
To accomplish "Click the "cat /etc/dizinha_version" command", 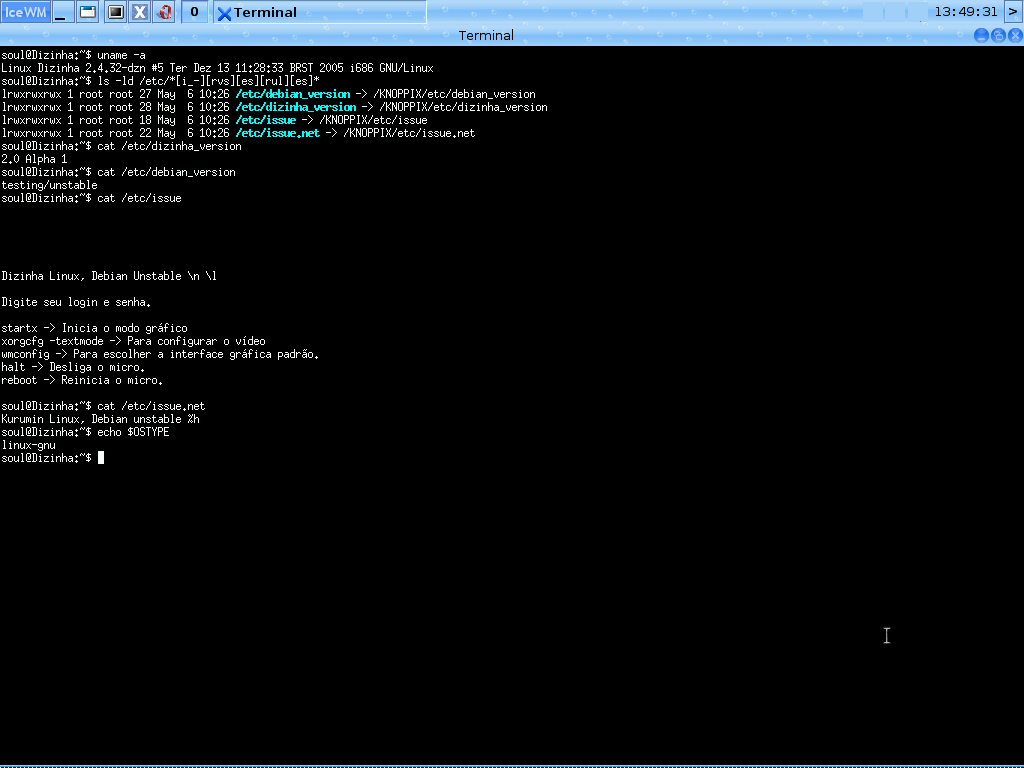I will coord(169,146).
